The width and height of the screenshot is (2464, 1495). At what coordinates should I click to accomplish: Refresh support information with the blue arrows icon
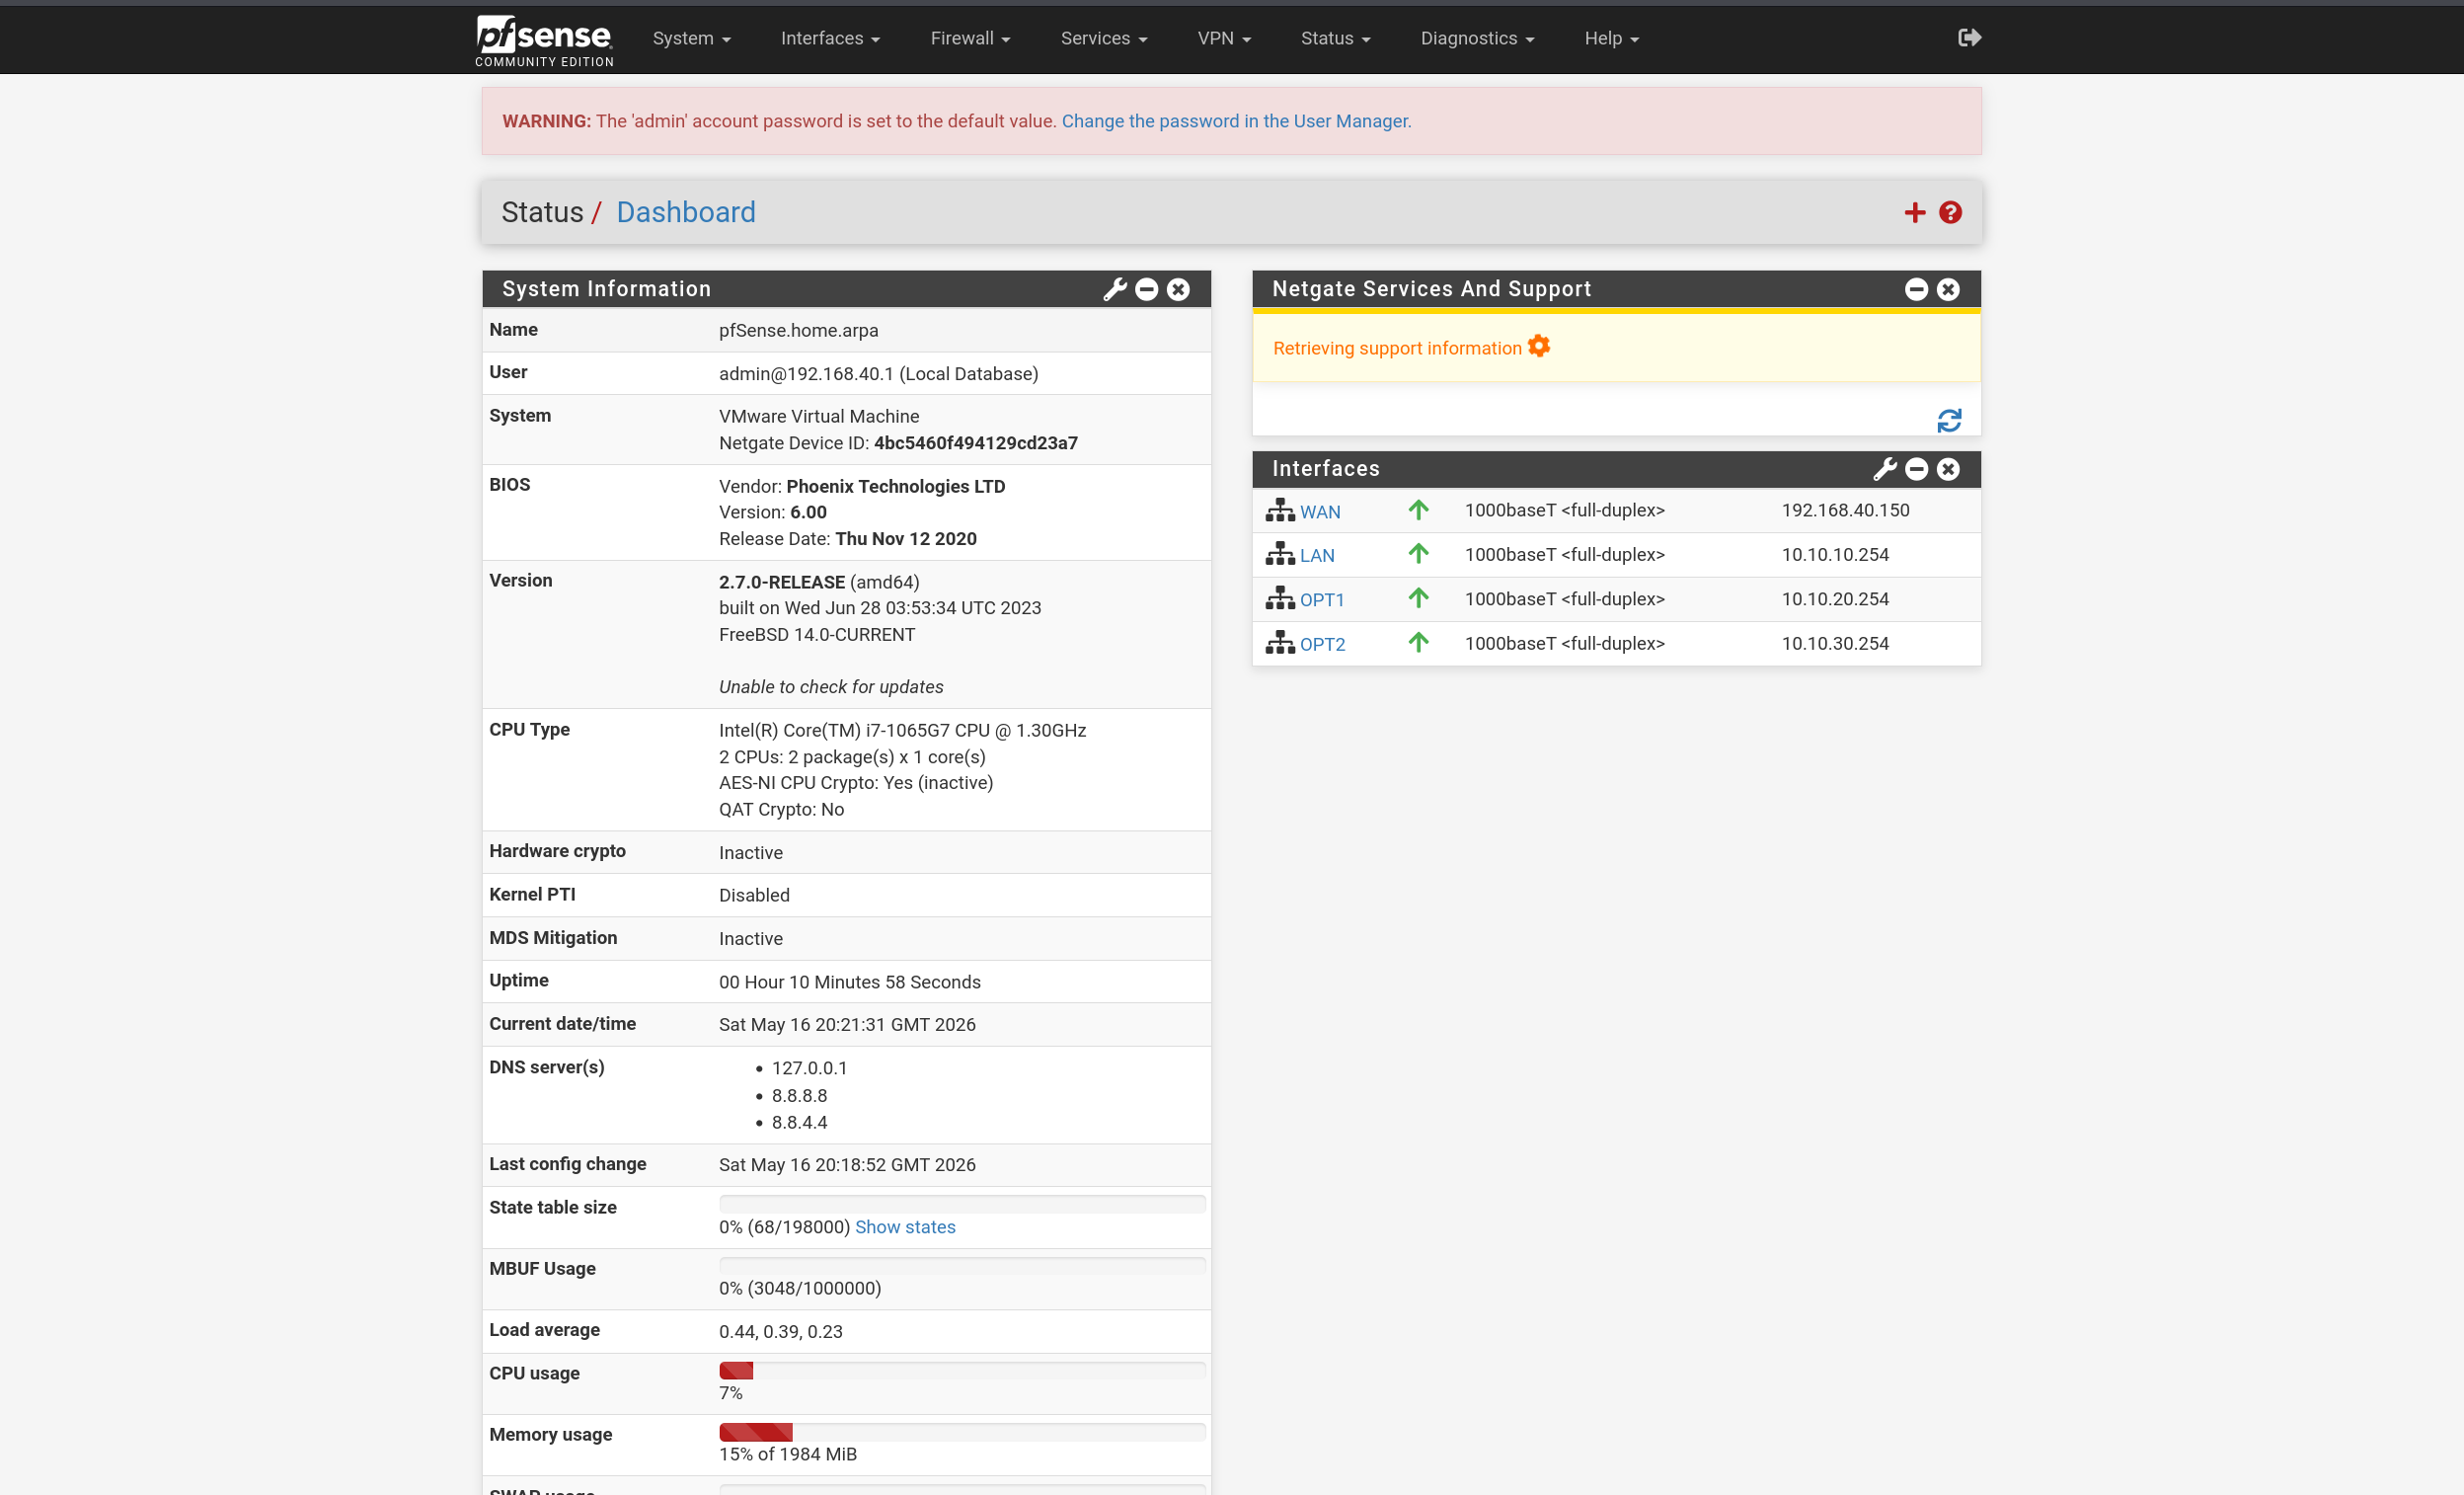tap(1949, 421)
